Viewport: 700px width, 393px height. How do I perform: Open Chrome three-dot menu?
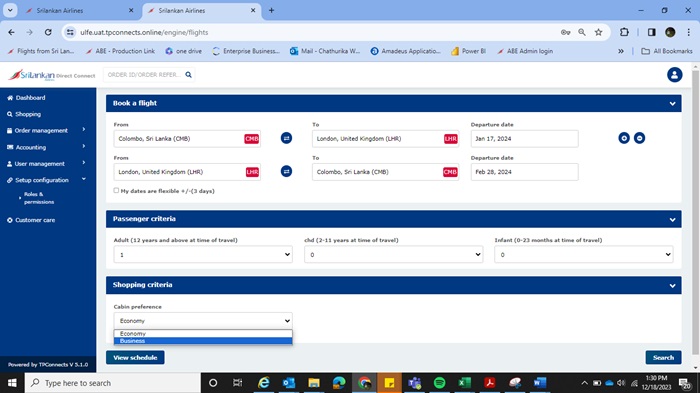[x=688, y=32]
